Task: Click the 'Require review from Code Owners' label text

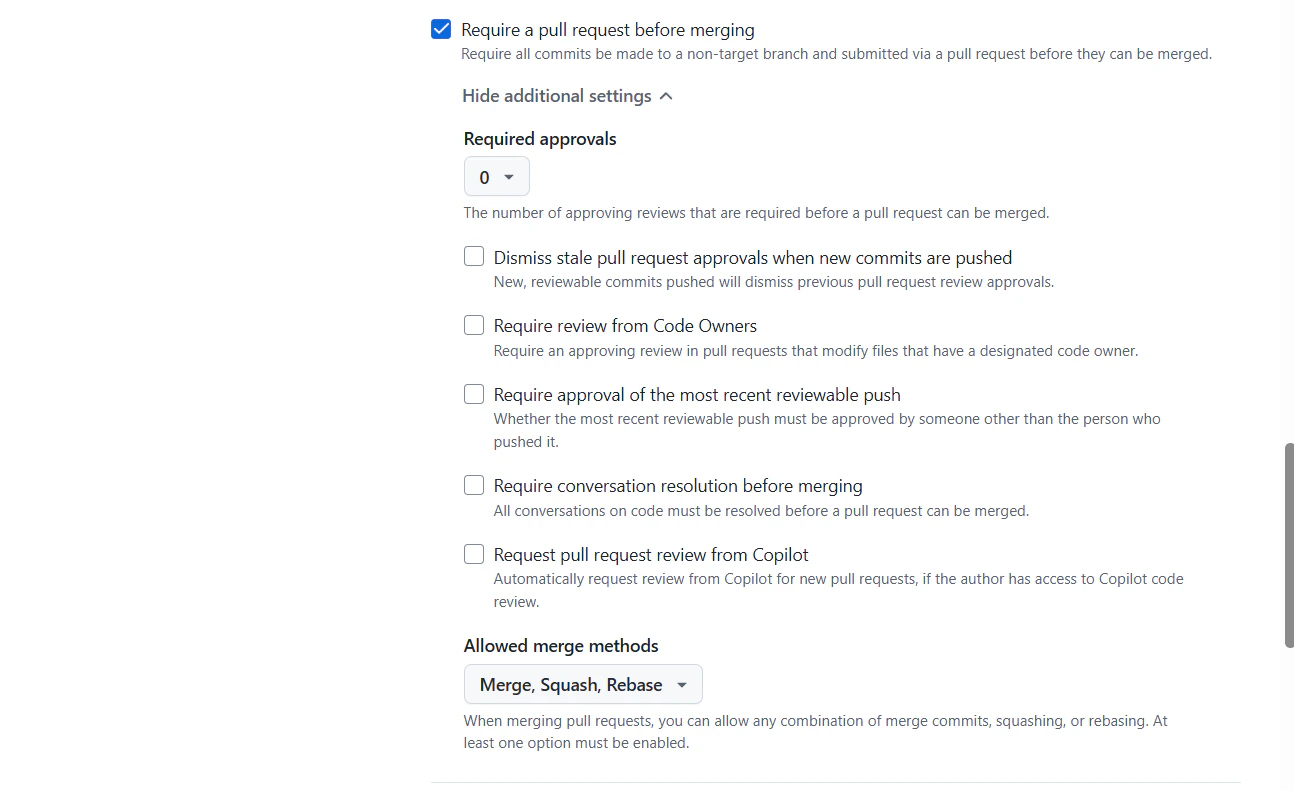Action: [x=625, y=326]
